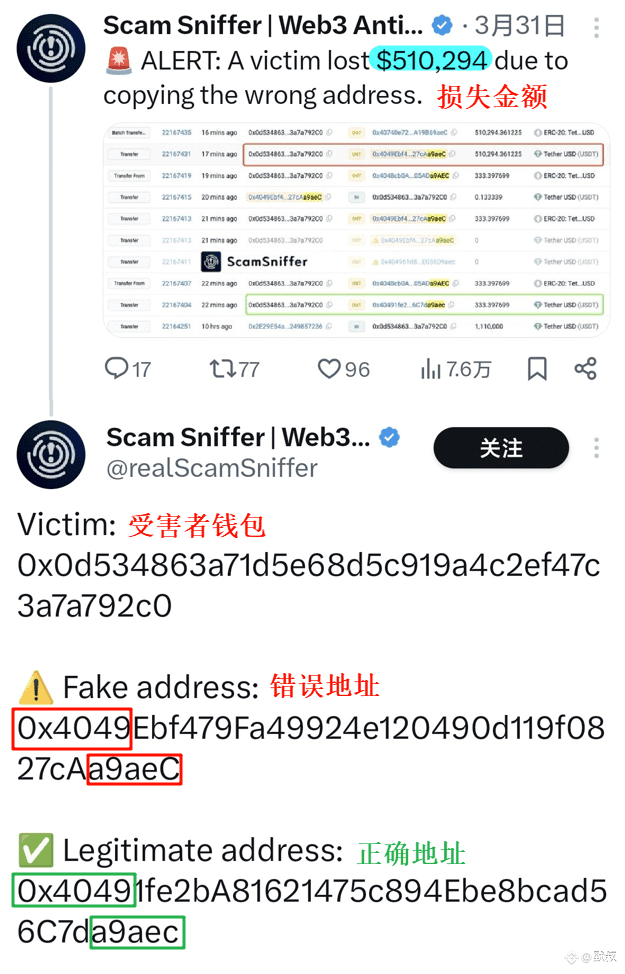Viewport: 625px width, 974px height.
Task: Click the victim wallet address text
Action: pos(309,585)
